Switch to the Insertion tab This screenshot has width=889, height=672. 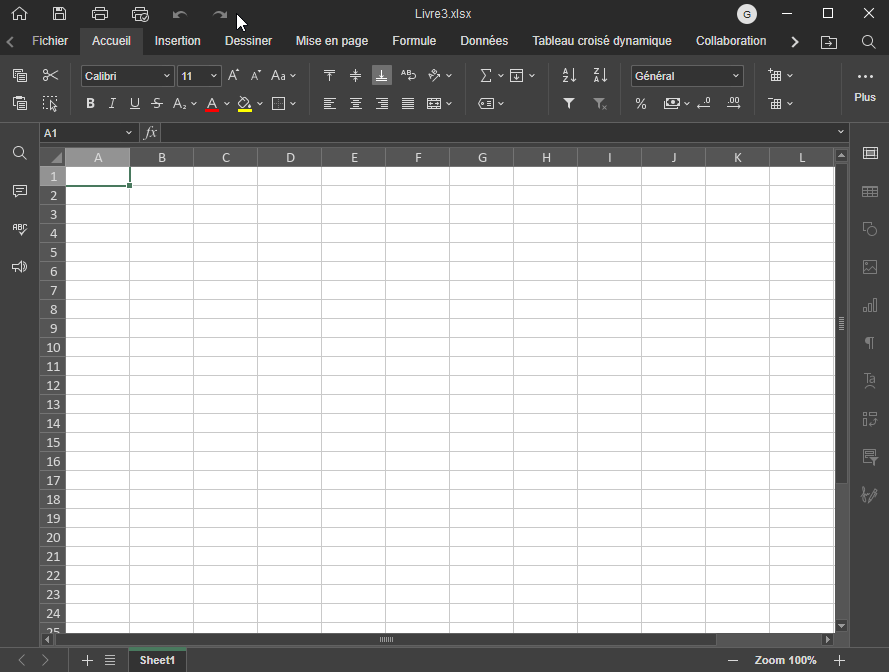[177, 41]
